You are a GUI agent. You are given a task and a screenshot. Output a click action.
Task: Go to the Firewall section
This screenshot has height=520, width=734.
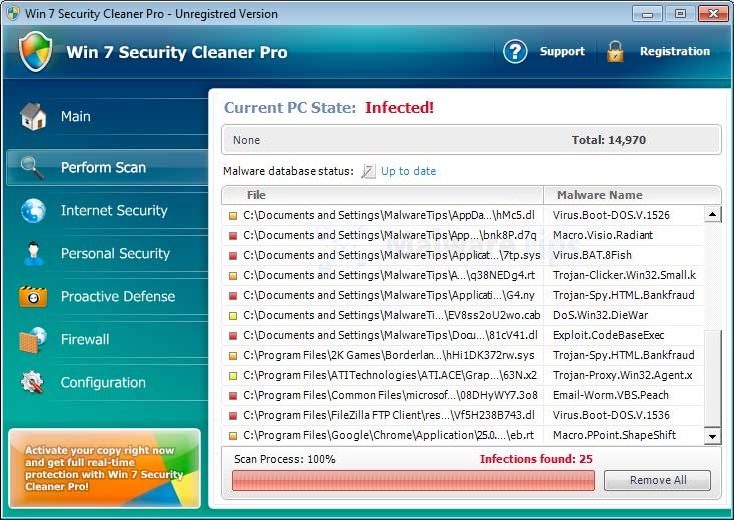coord(85,340)
